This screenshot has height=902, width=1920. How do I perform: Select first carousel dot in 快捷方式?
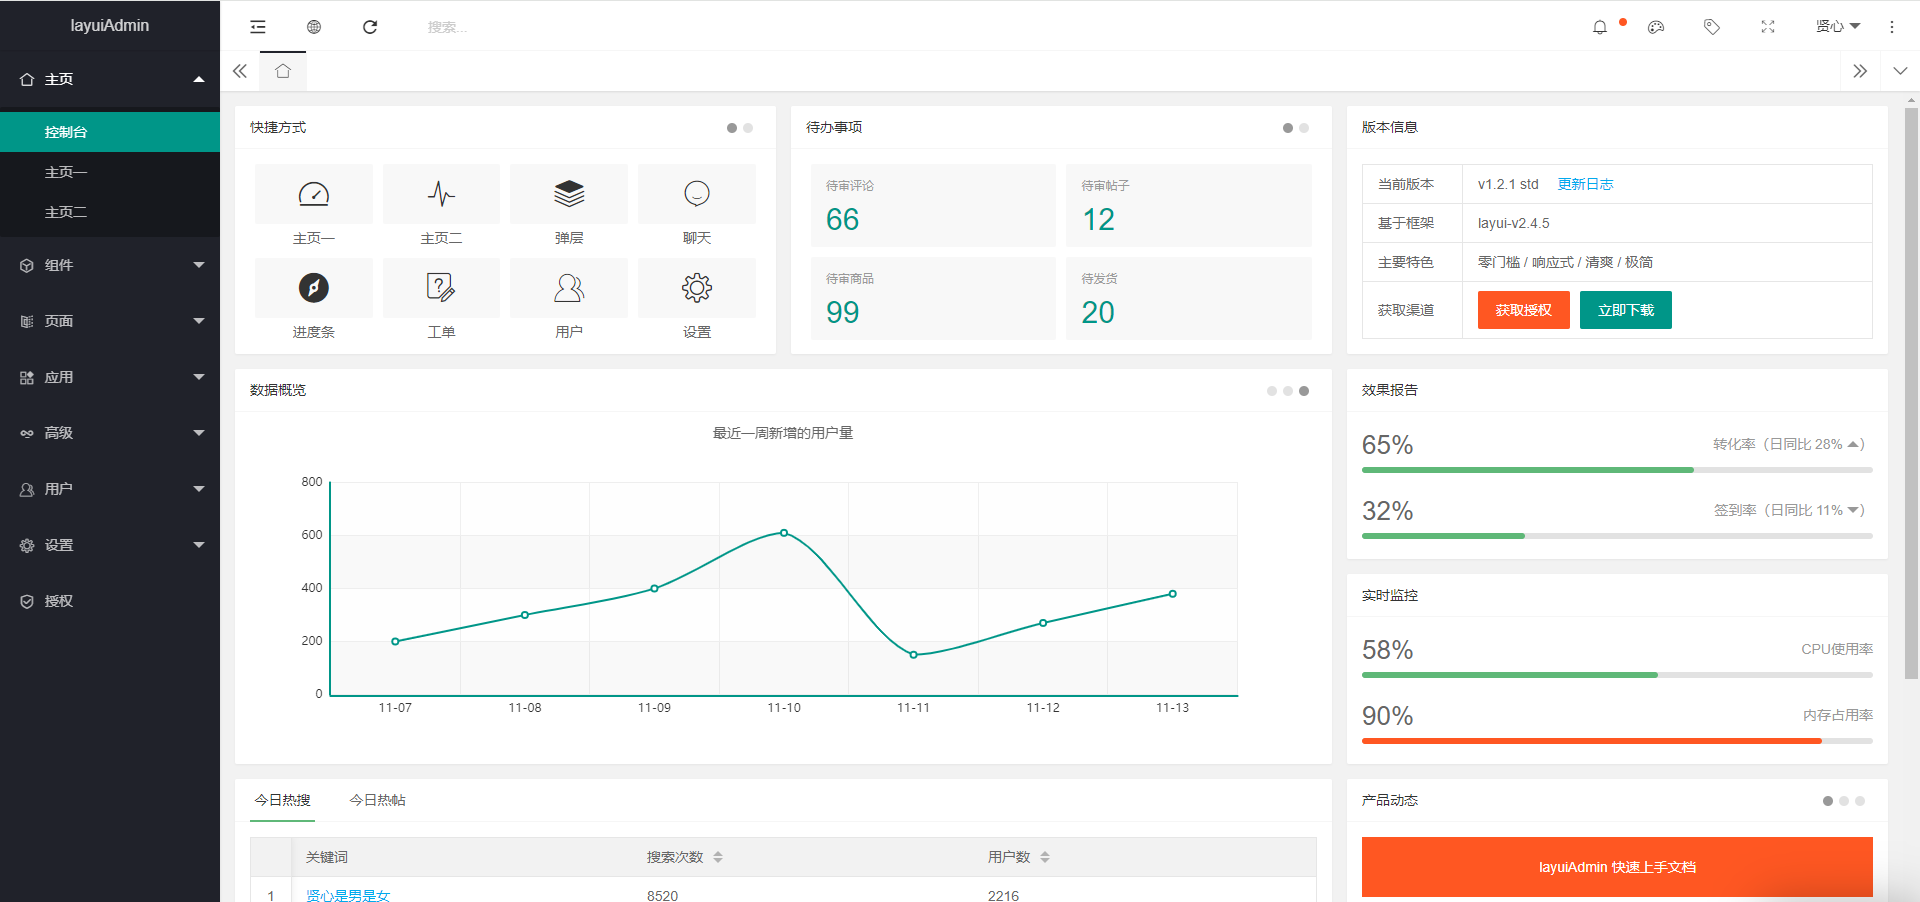point(732,128)
